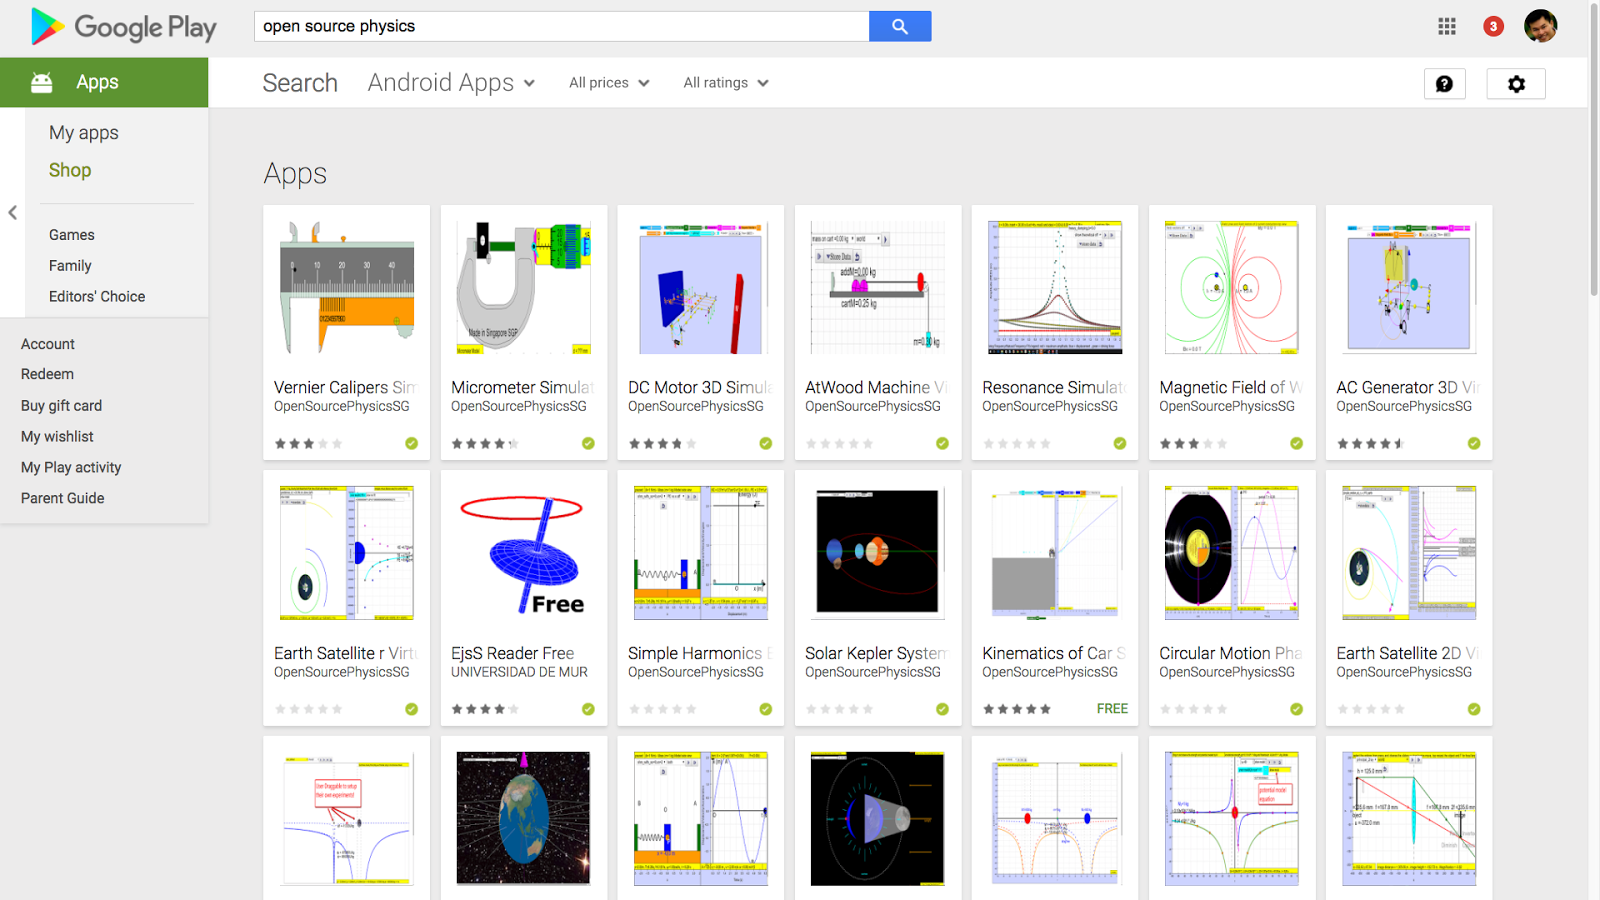The height and width of the screenshot is (900, 1600).
Task: Click installed checkmark on EjsS Reader Free card
Action: [588, 709]
